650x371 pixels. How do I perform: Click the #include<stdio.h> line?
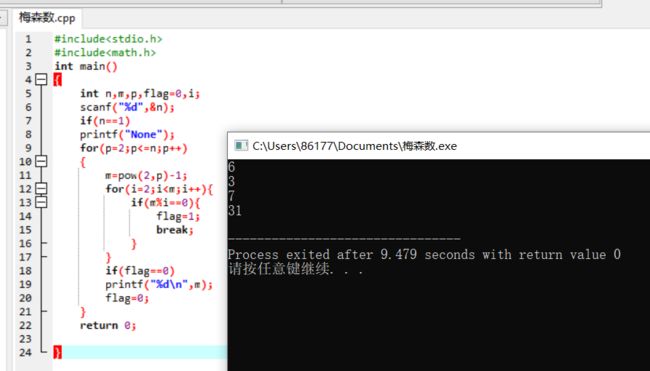108,39
